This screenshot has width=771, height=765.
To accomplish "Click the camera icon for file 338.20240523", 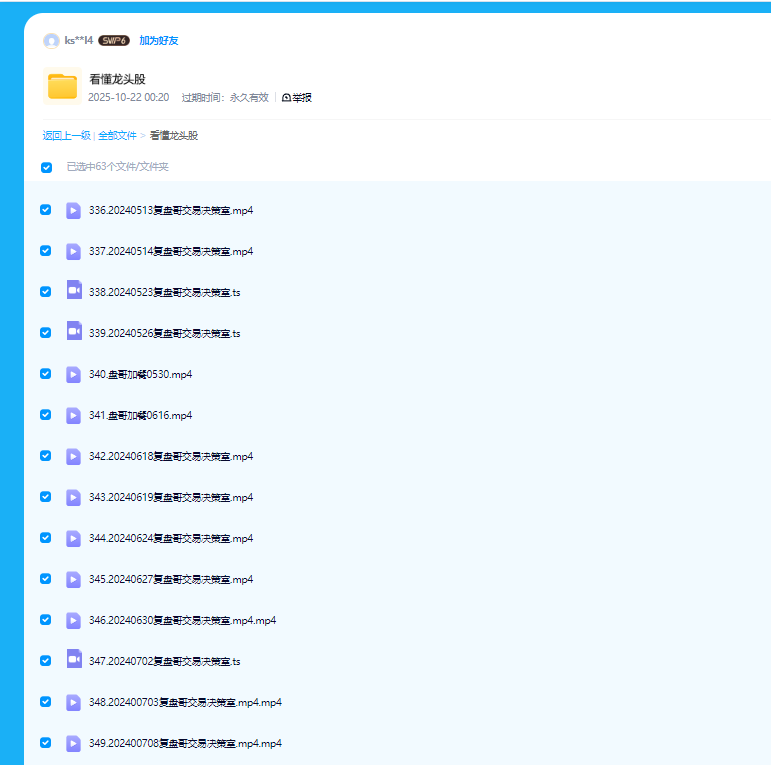I will point(74,291).
